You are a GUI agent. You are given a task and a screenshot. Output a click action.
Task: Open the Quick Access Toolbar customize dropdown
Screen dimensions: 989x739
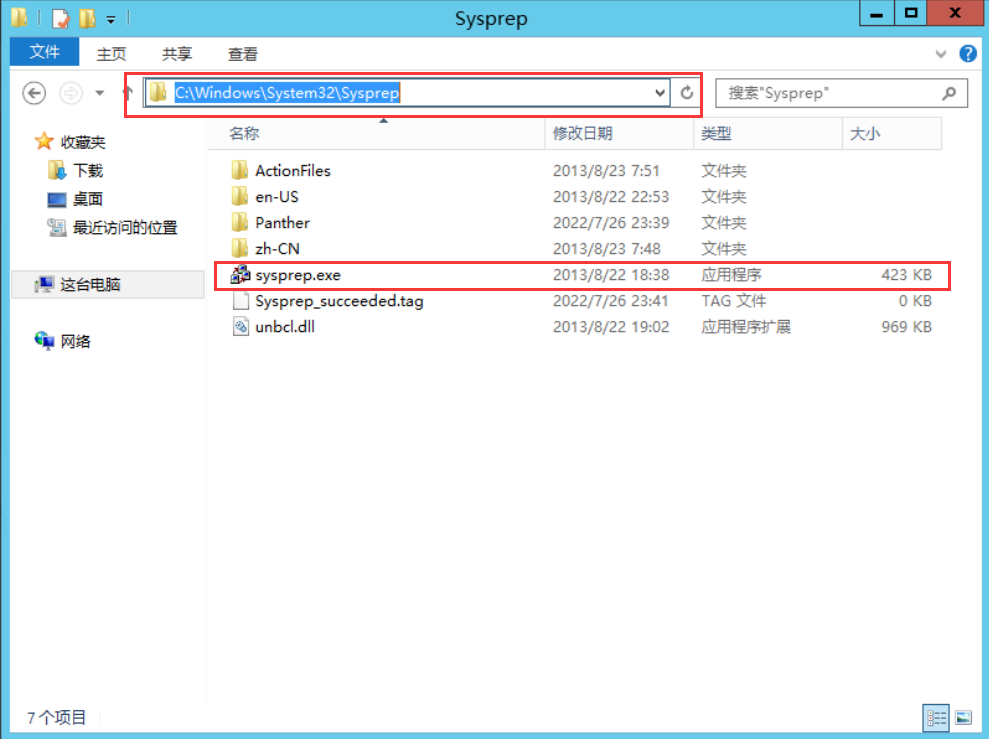pos(111,20)
